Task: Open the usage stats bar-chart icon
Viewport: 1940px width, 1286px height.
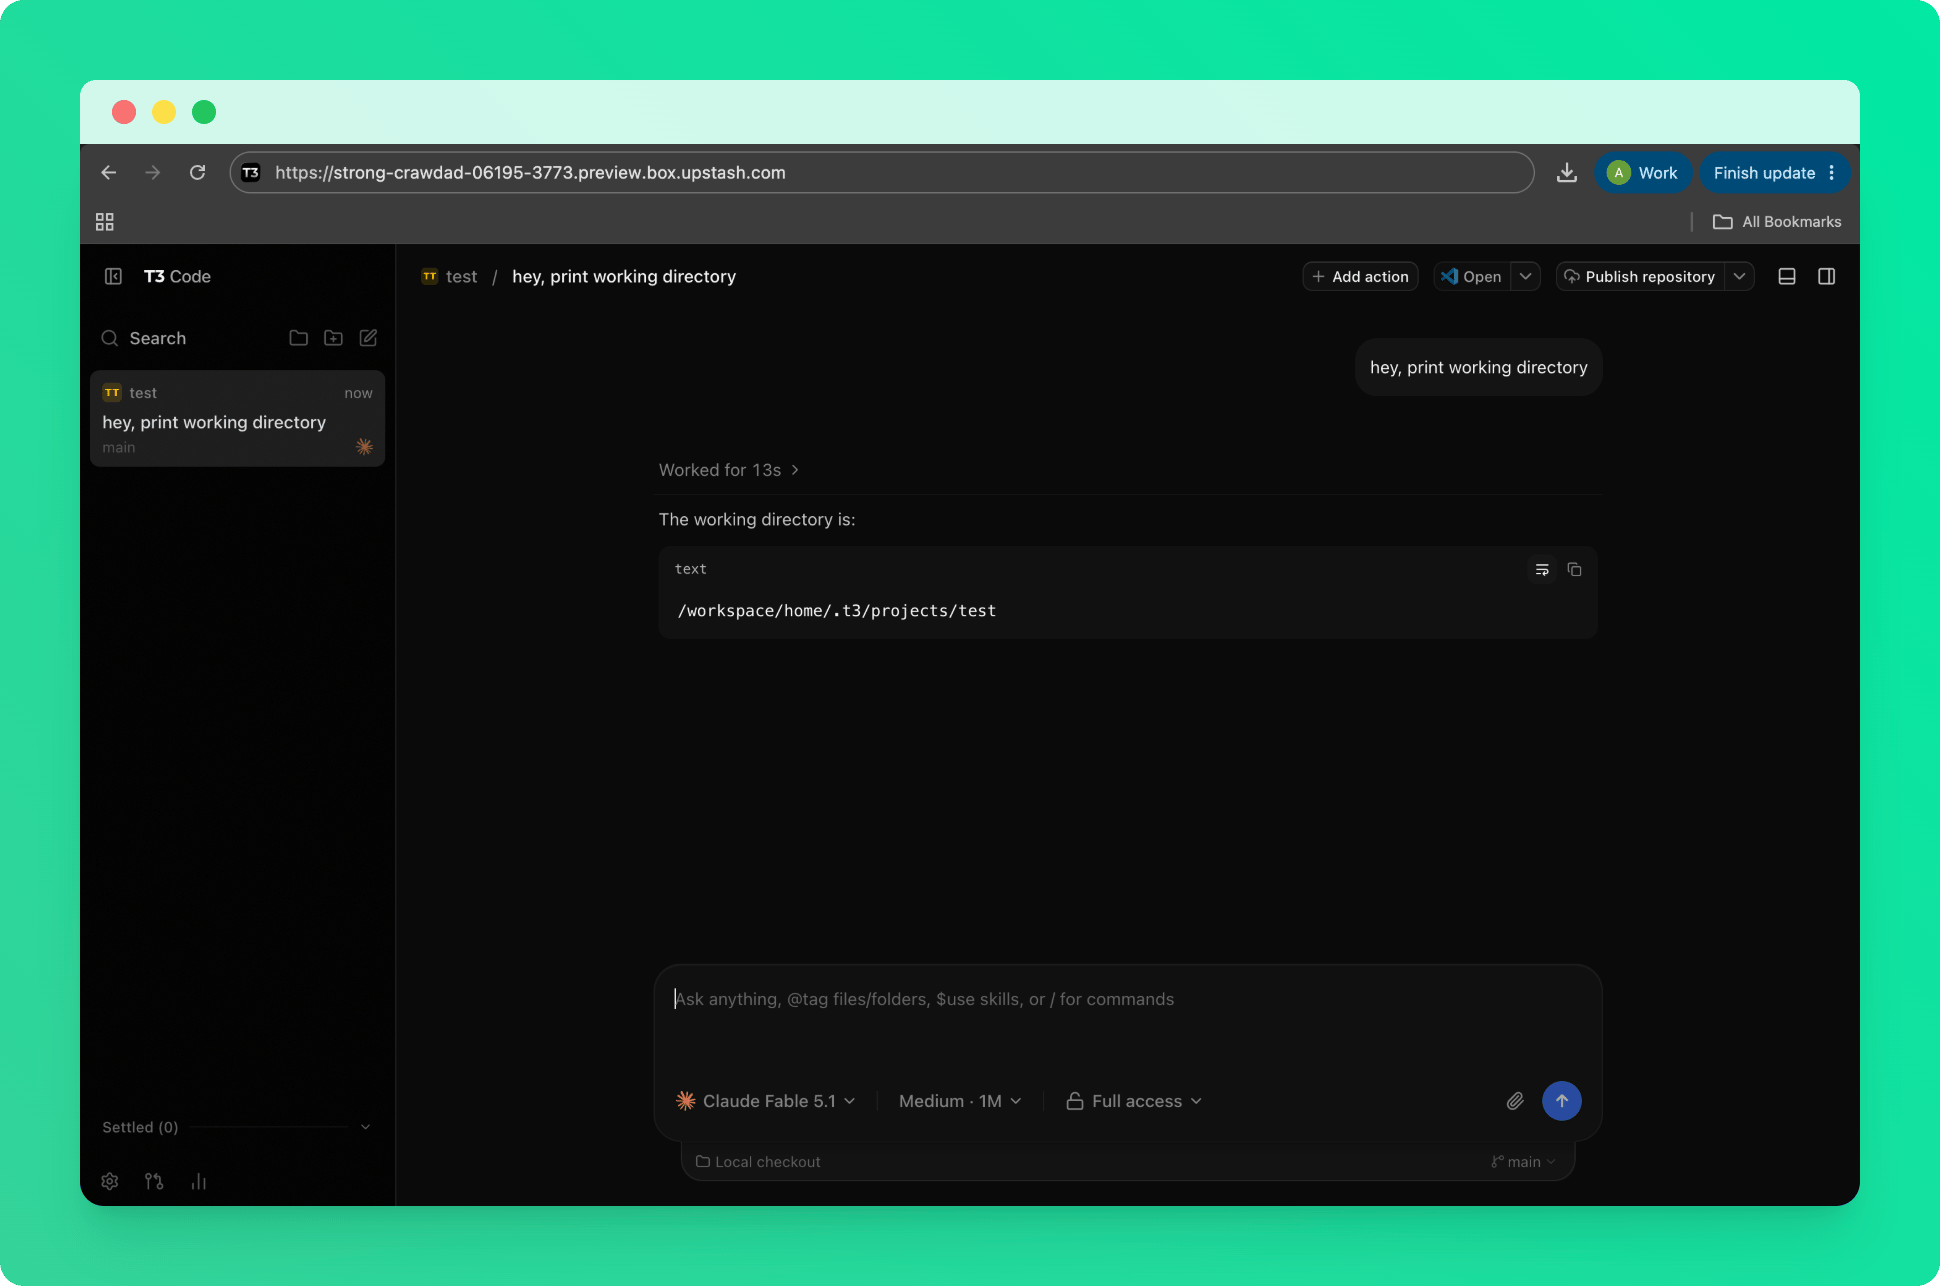Action: point(199,1181)
